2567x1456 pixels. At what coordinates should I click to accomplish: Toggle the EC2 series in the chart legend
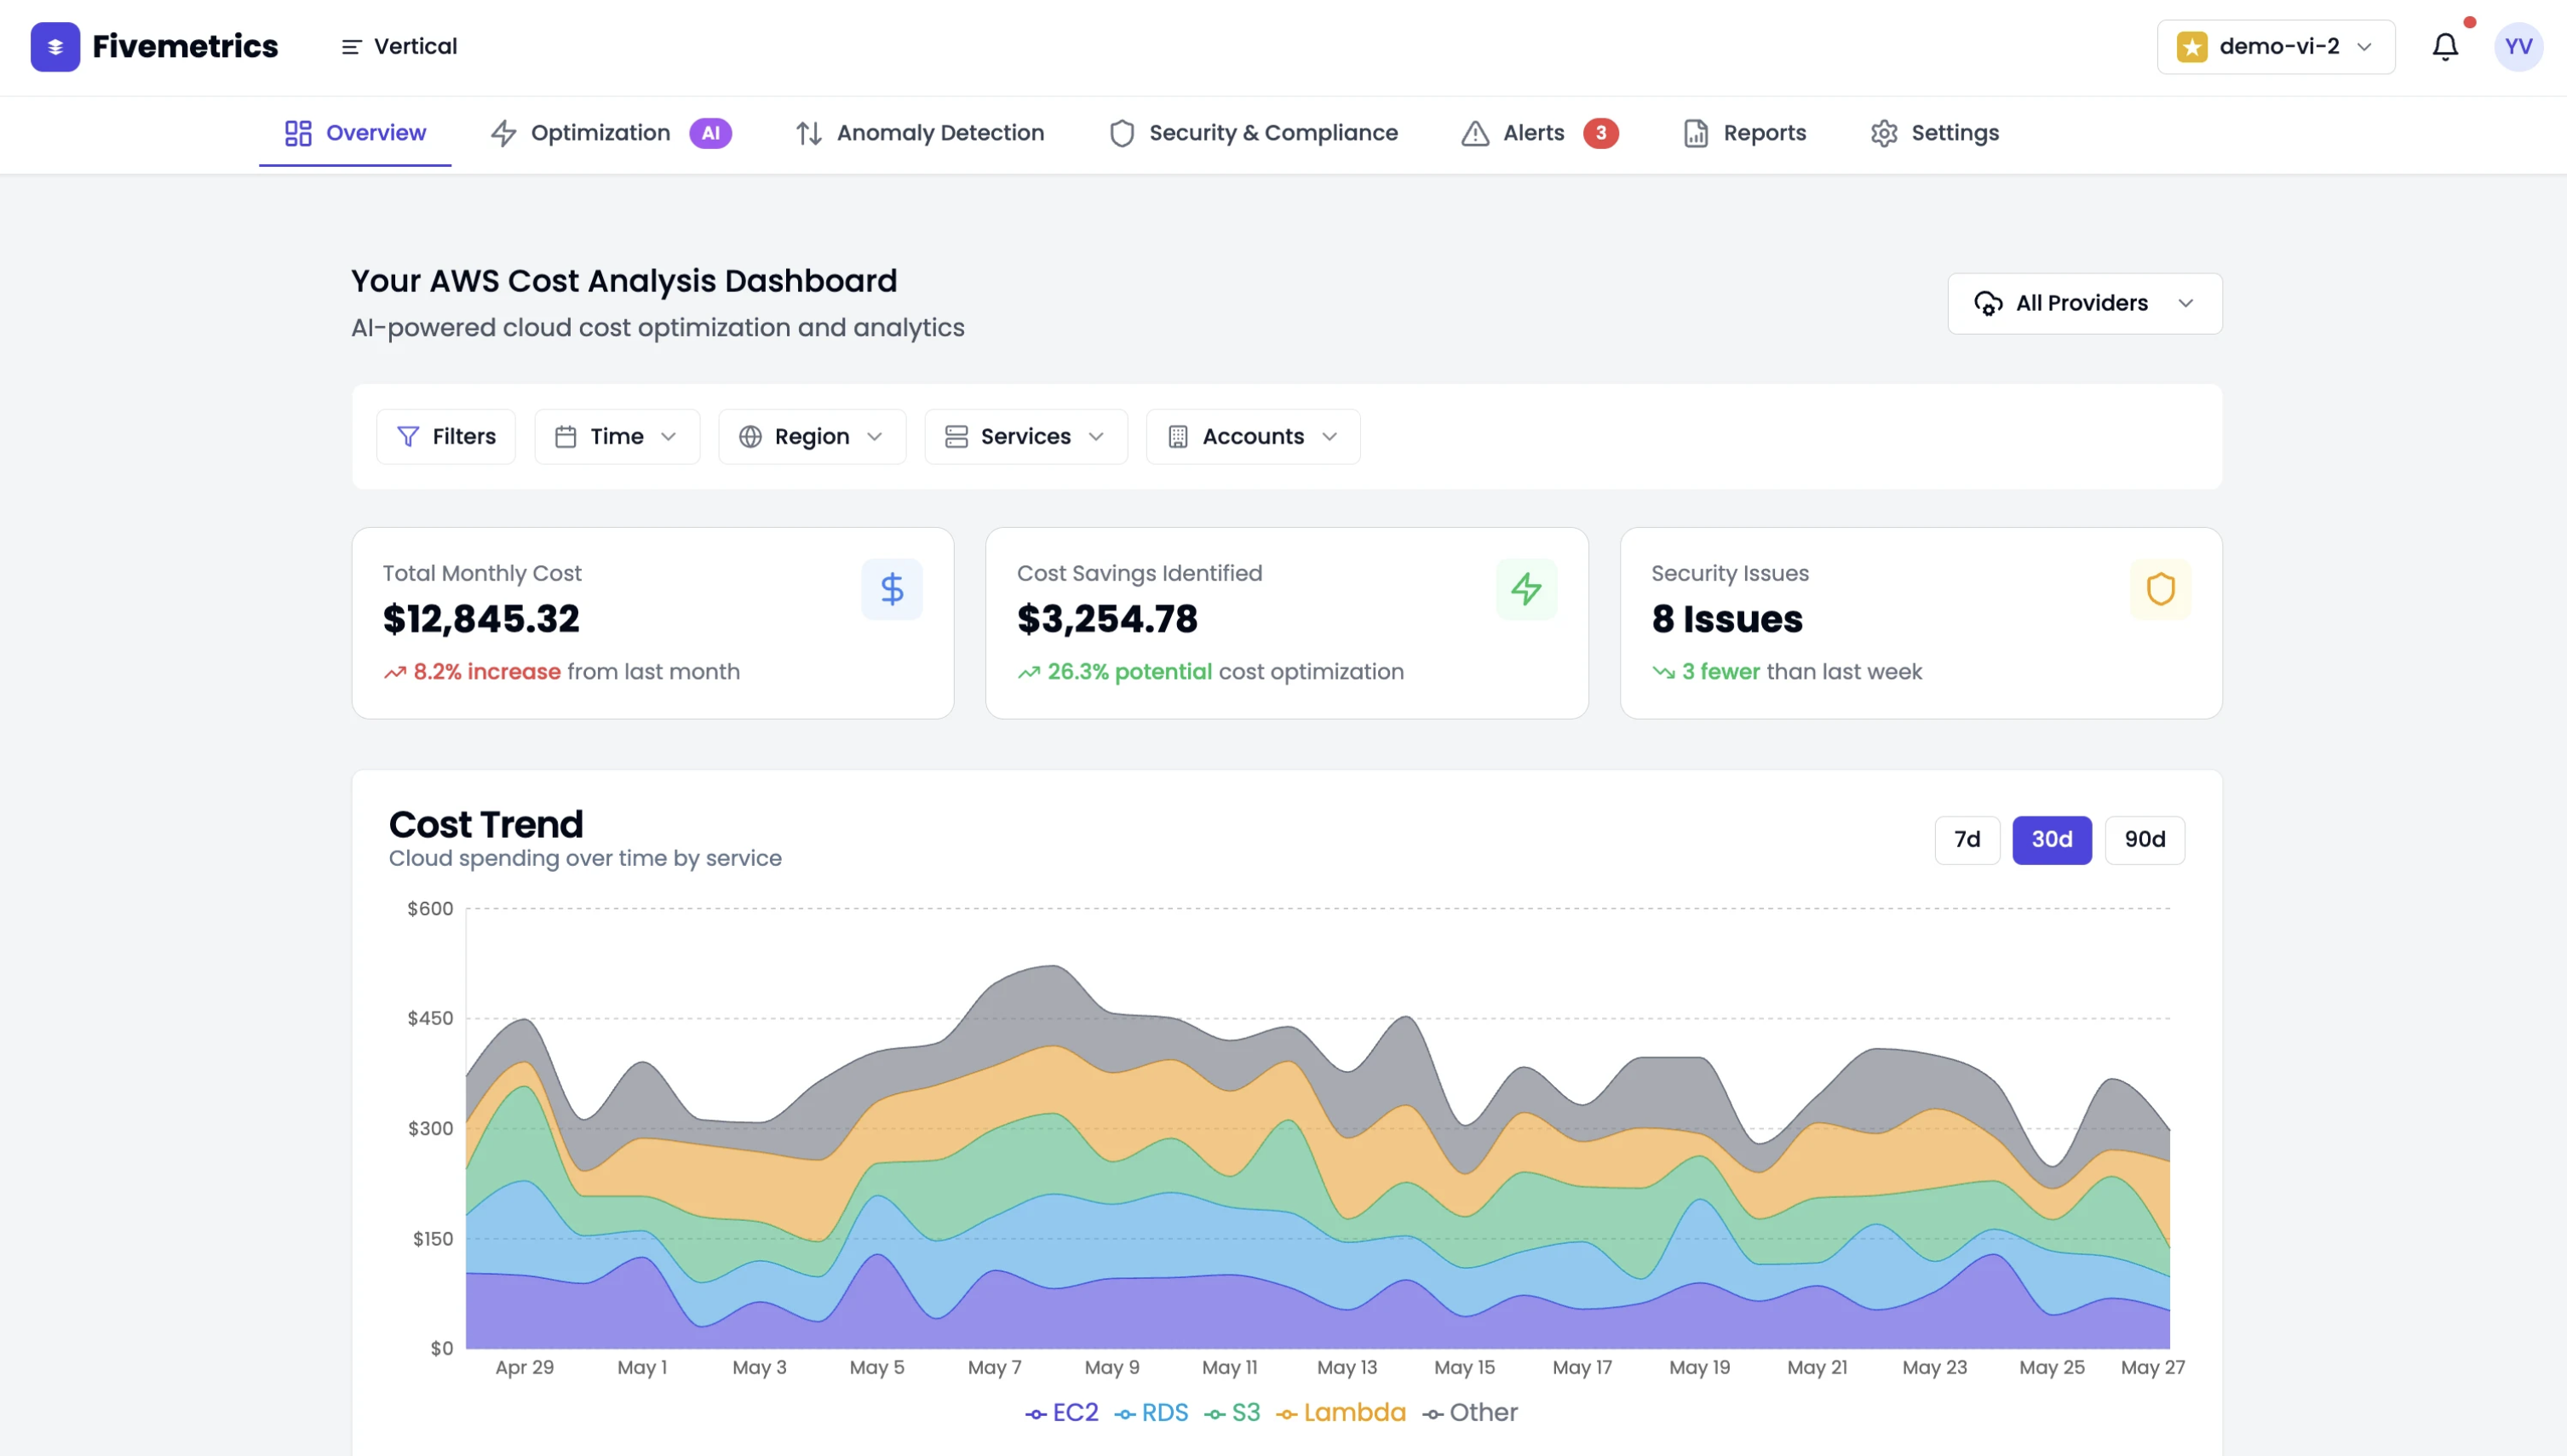(1060, 1413)
